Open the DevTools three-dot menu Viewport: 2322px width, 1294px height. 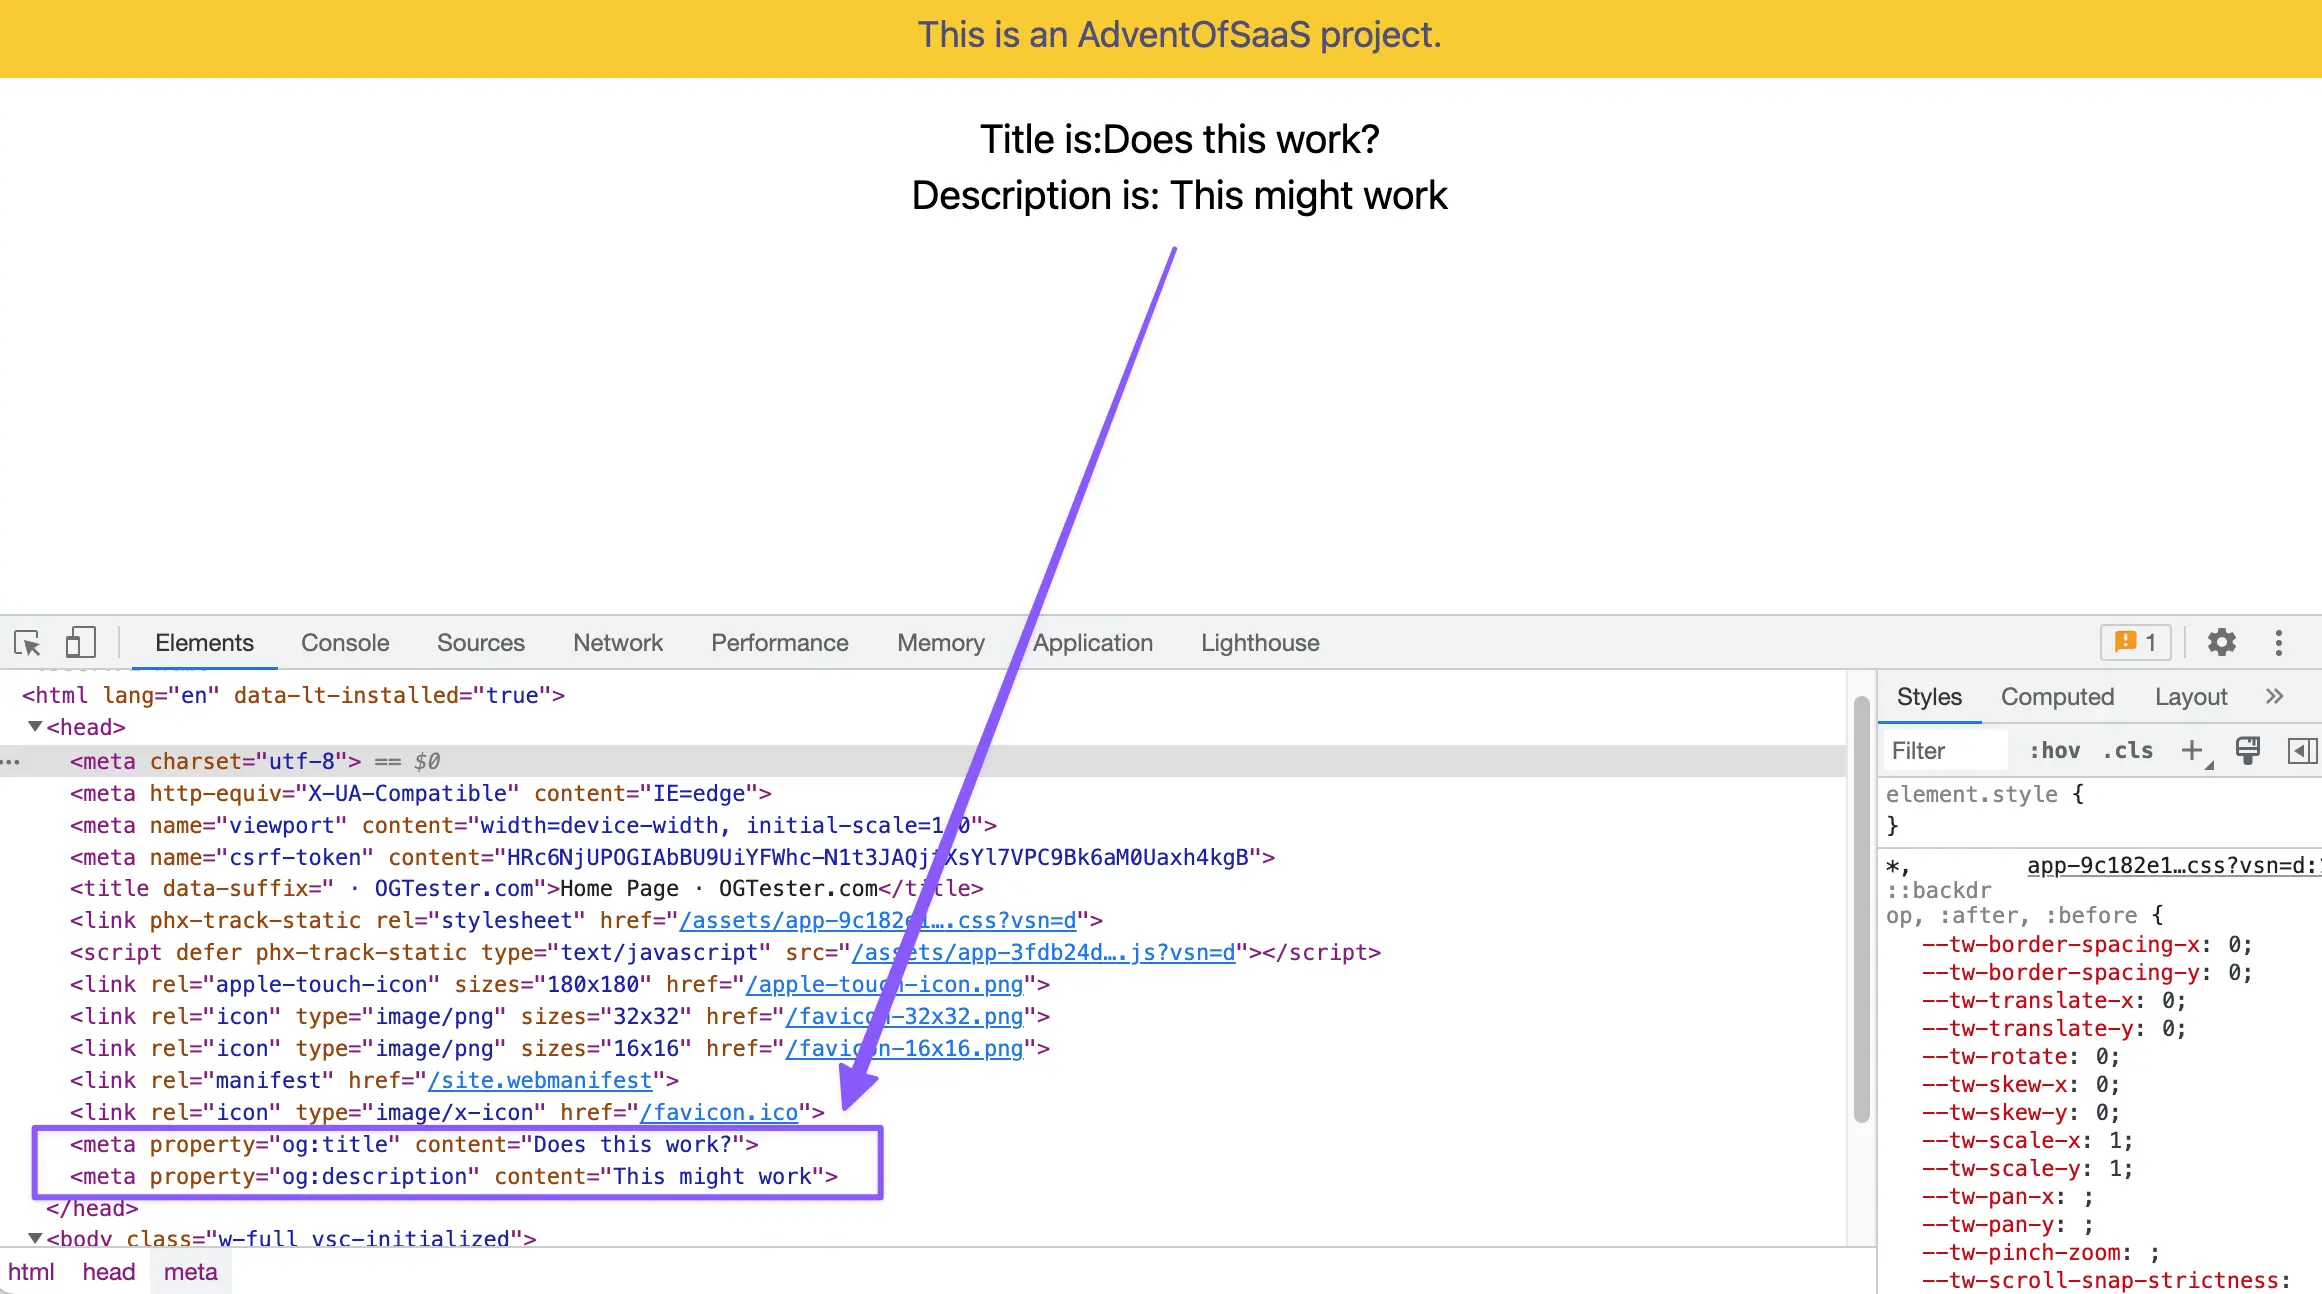(x=2279, y=642)
